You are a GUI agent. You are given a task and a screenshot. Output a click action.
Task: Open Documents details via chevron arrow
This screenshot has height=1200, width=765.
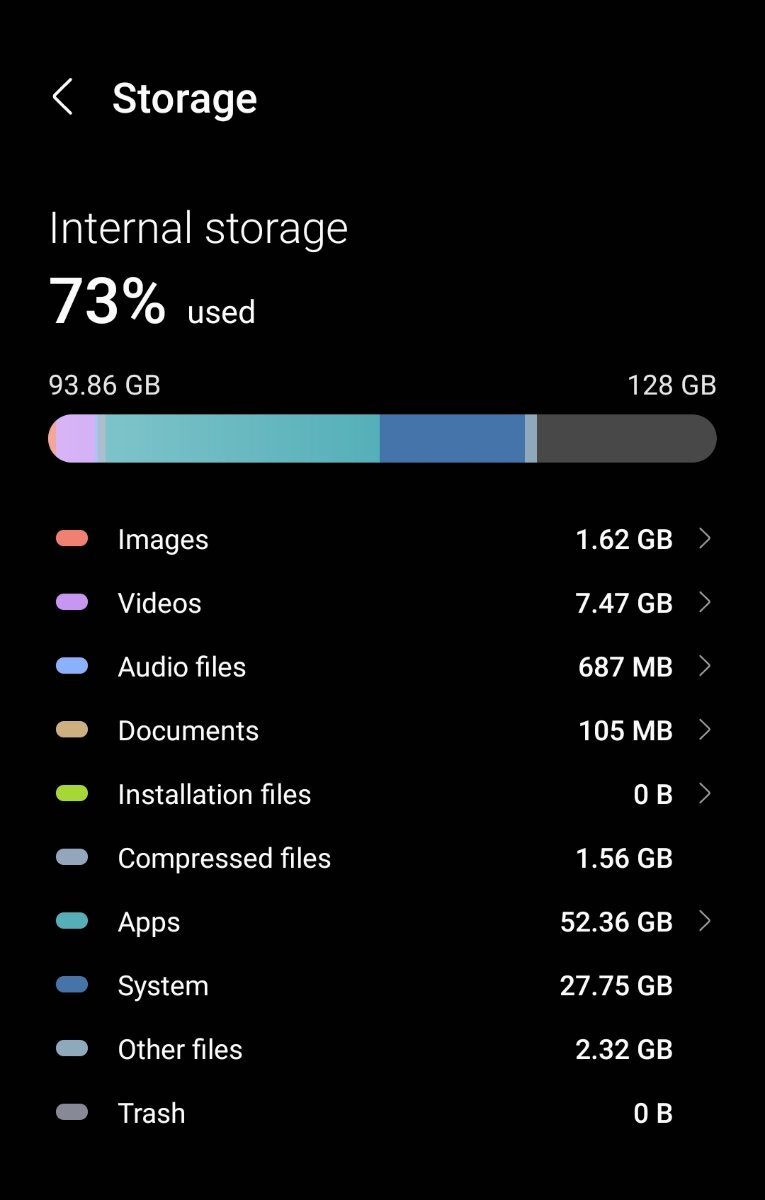705,731
